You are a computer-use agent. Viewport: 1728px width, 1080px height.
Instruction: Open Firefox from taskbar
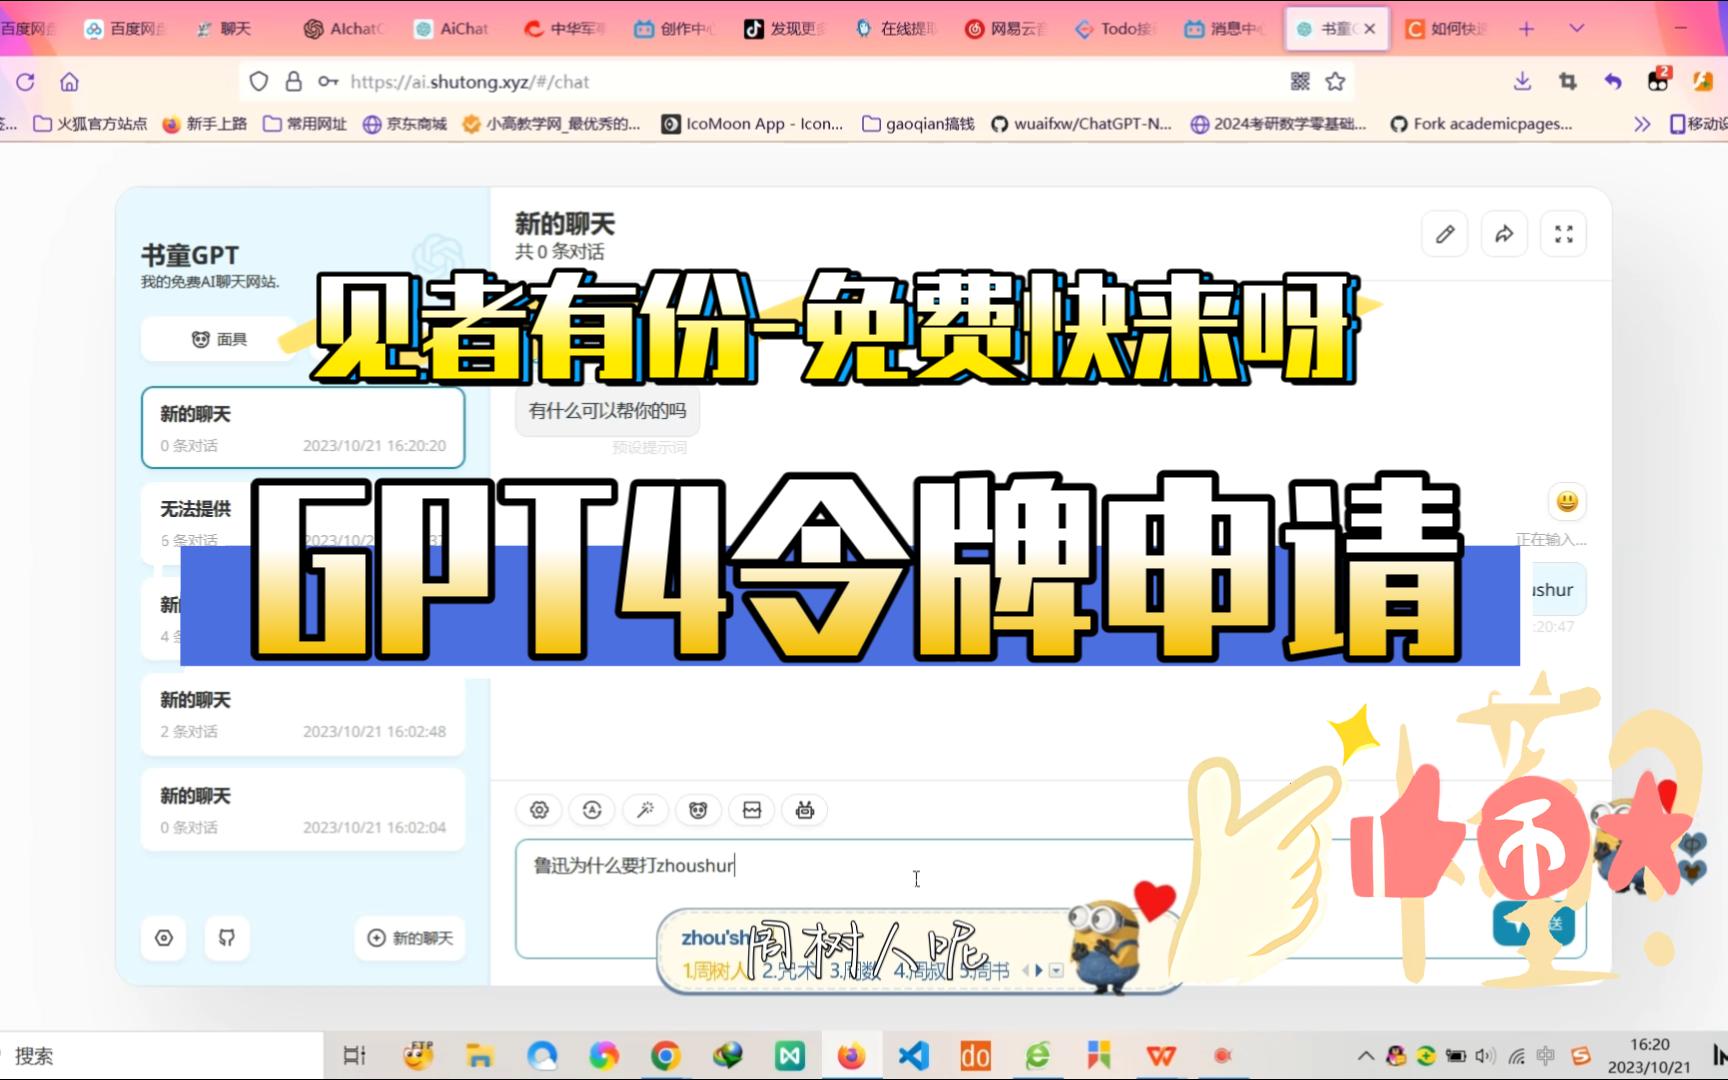coord(851,1056)
